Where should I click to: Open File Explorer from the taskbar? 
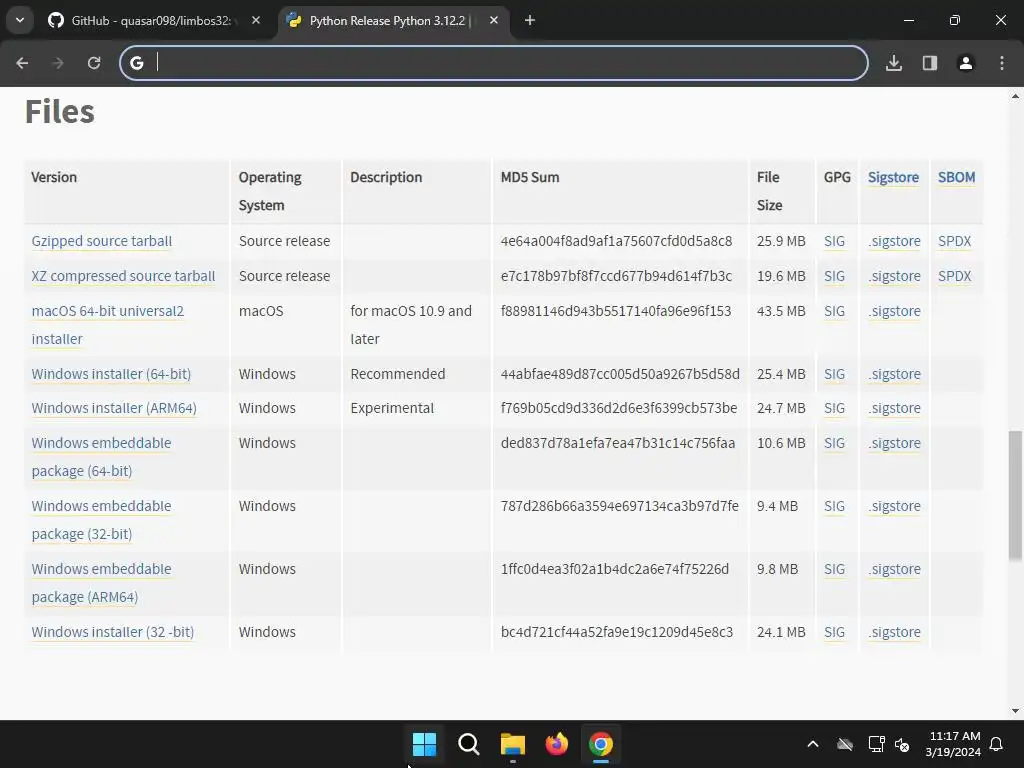(513, 743)
